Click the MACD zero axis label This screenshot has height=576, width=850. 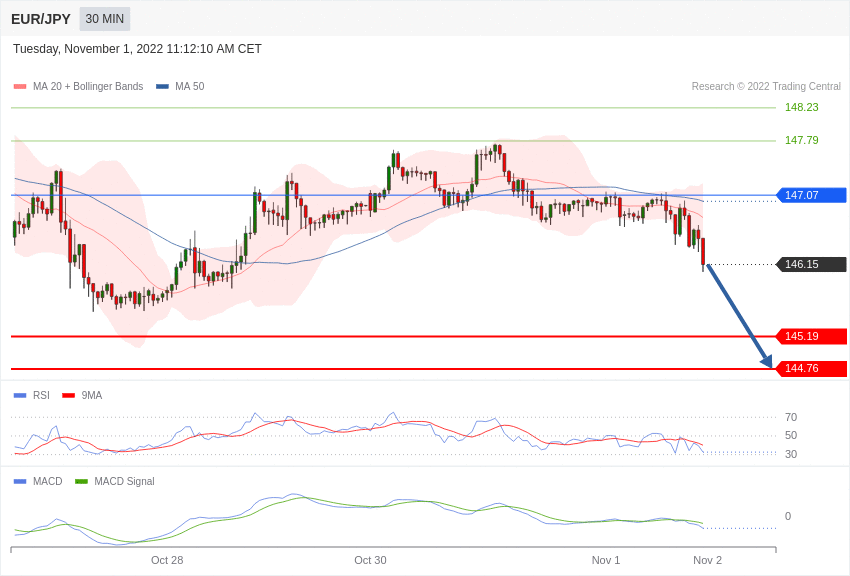(x=788, y=516)
